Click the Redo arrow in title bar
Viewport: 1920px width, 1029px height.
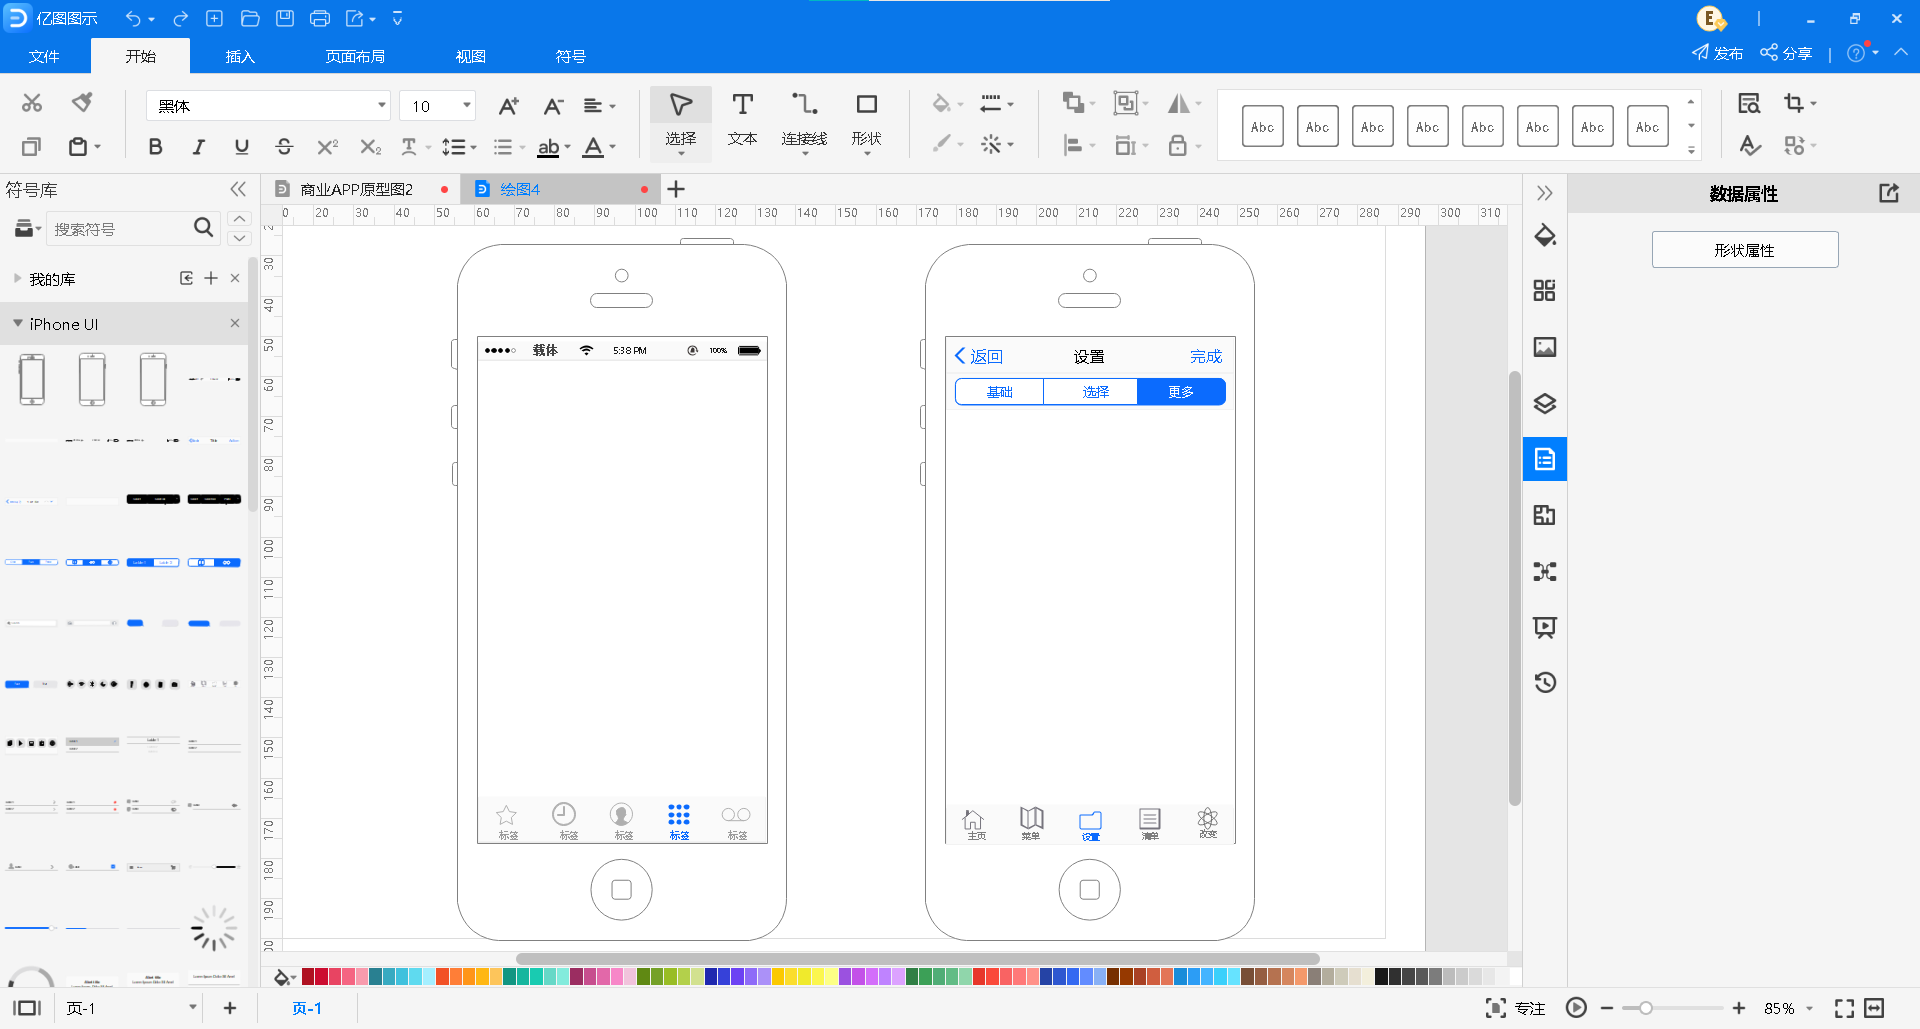(181, 18)
